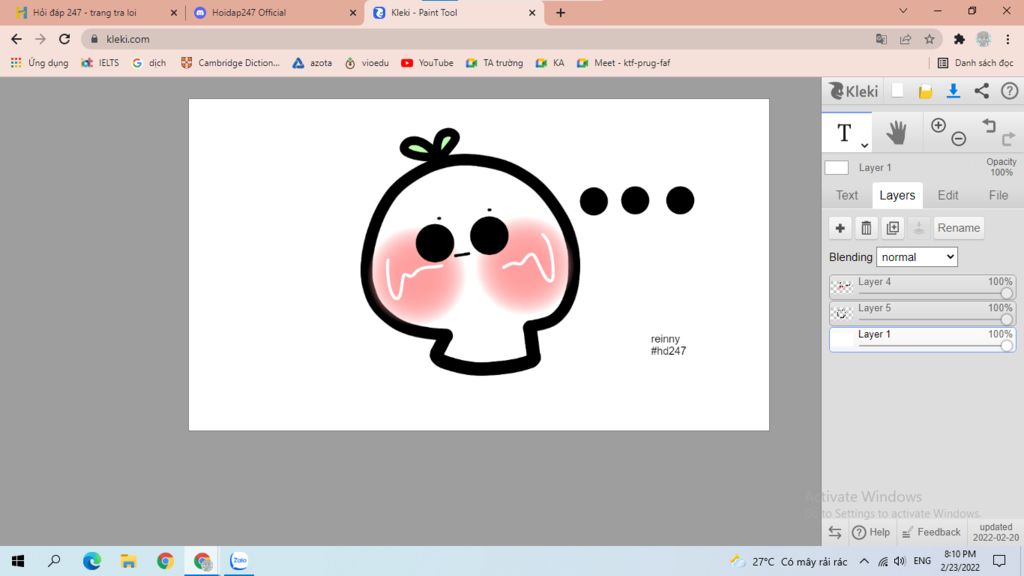
Task: Open the azota bookmark
Action: tap(312, 63)
